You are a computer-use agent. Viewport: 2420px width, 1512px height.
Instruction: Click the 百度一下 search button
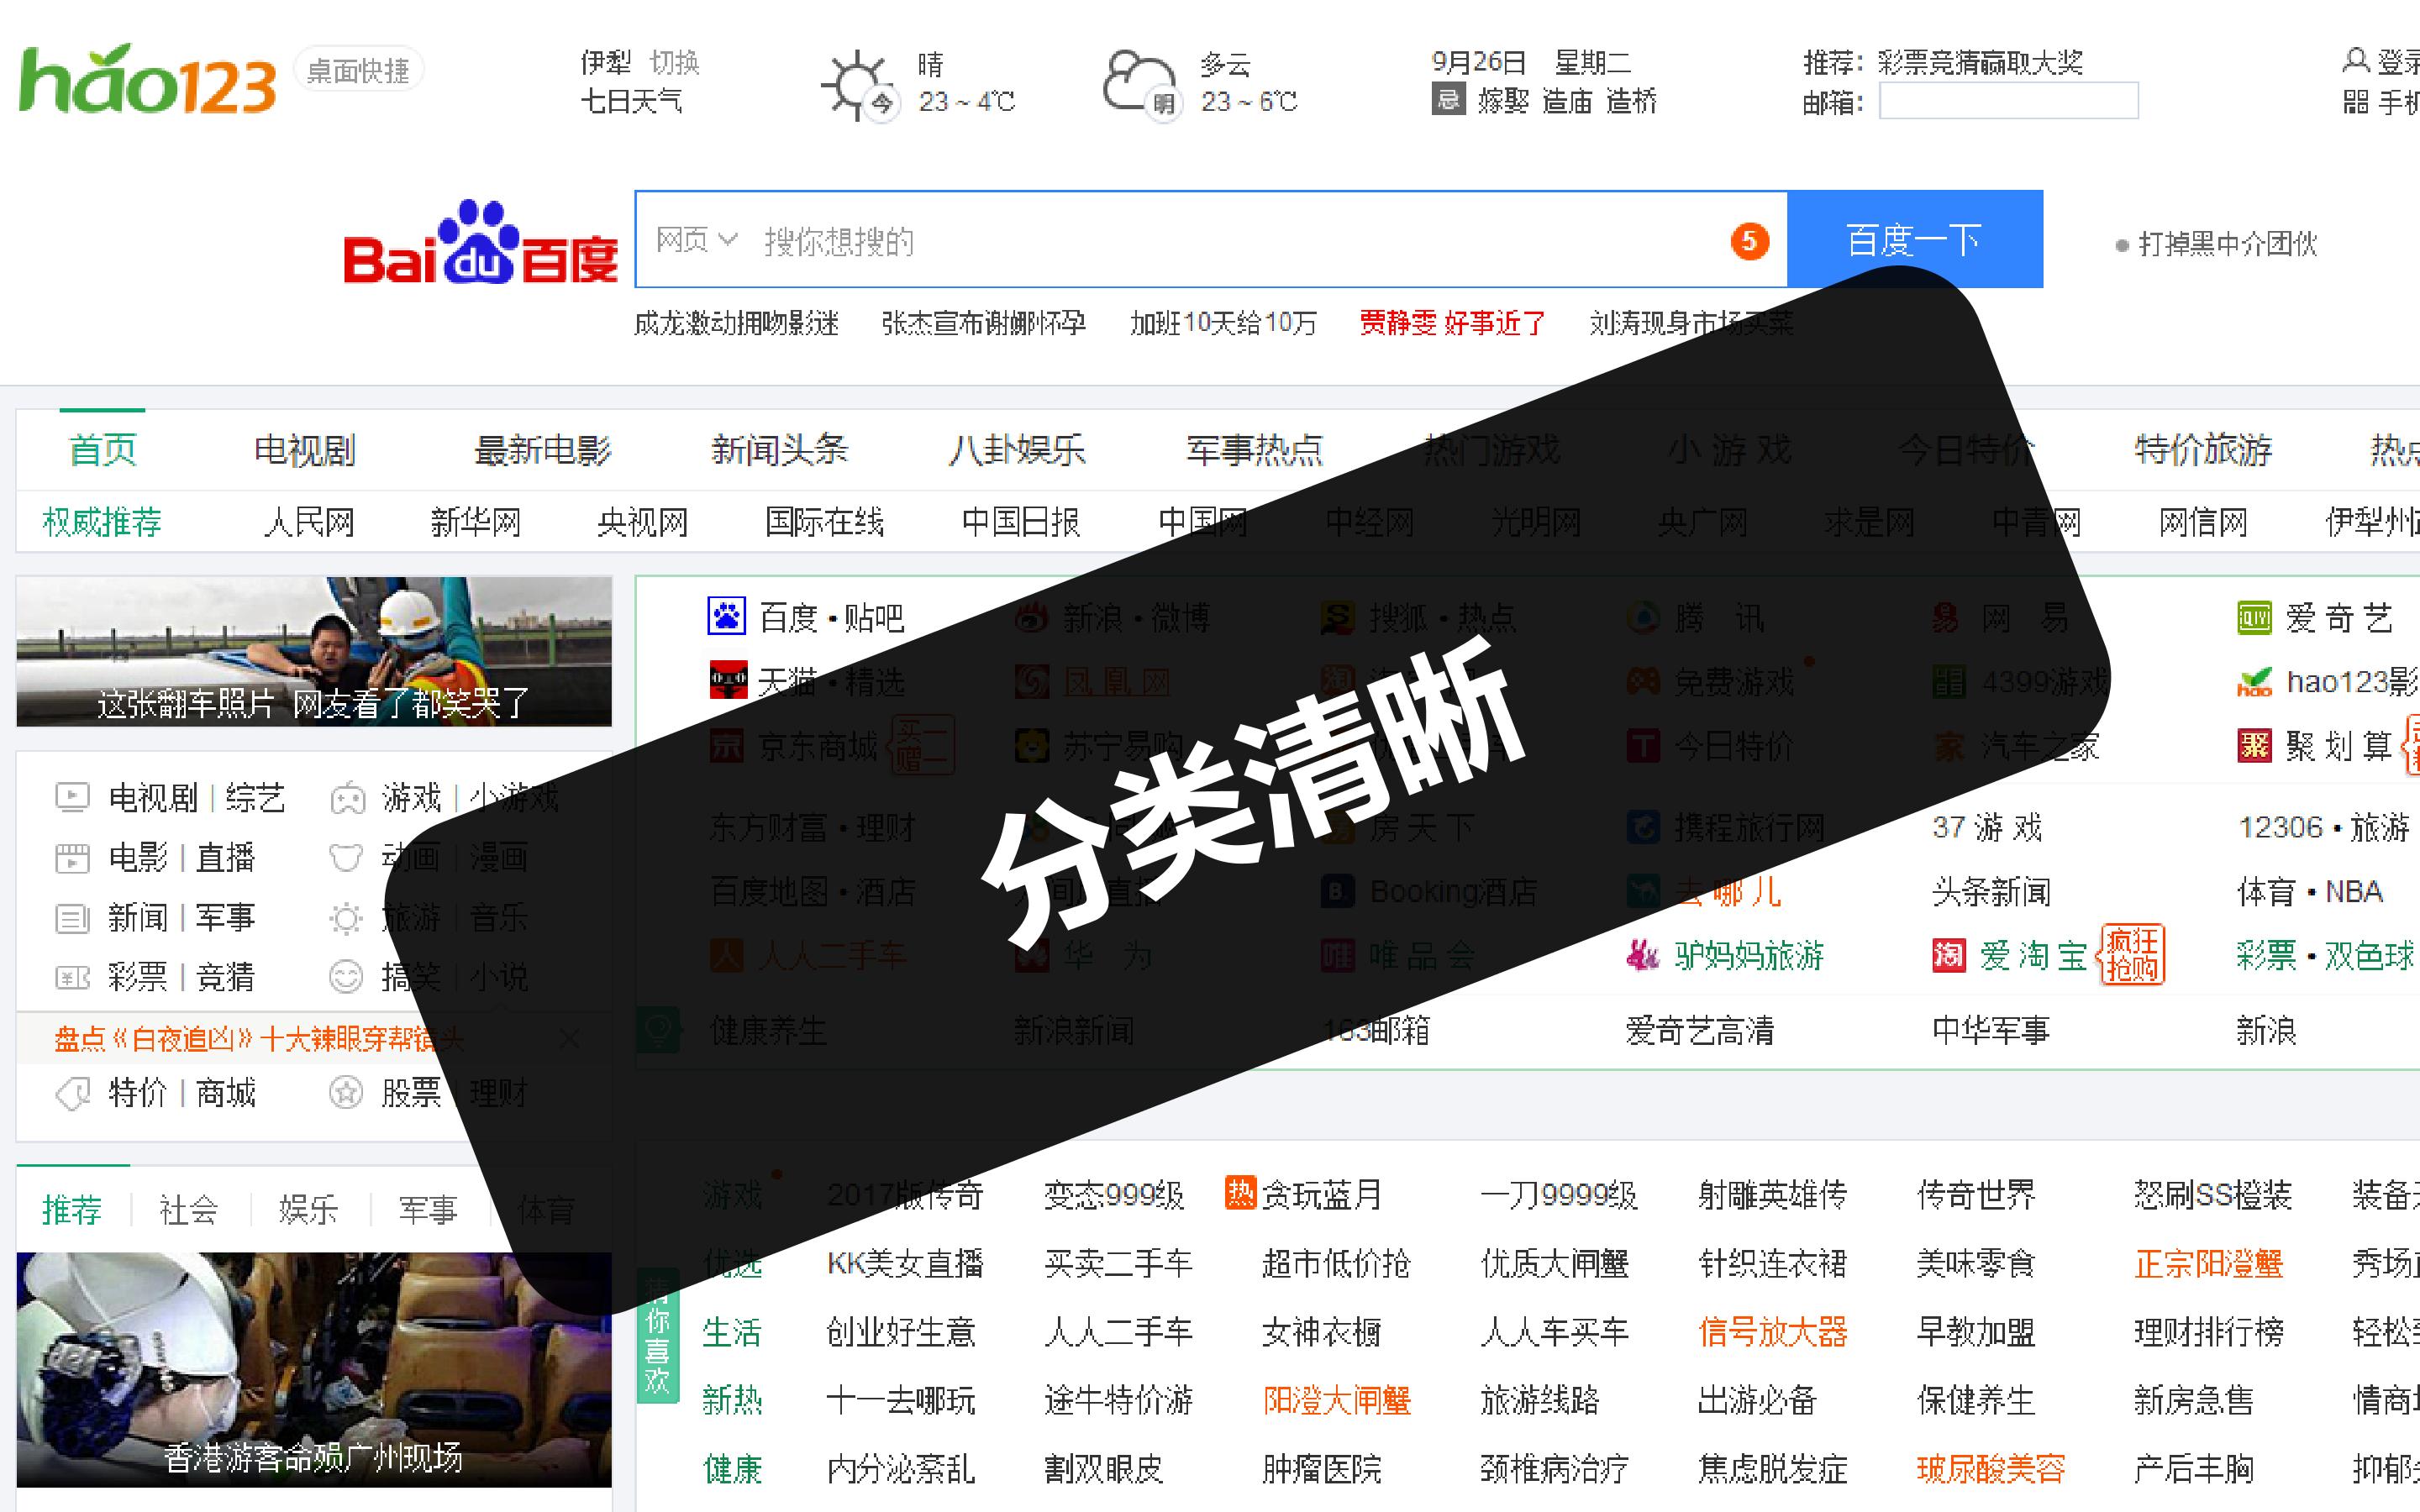1914,240
